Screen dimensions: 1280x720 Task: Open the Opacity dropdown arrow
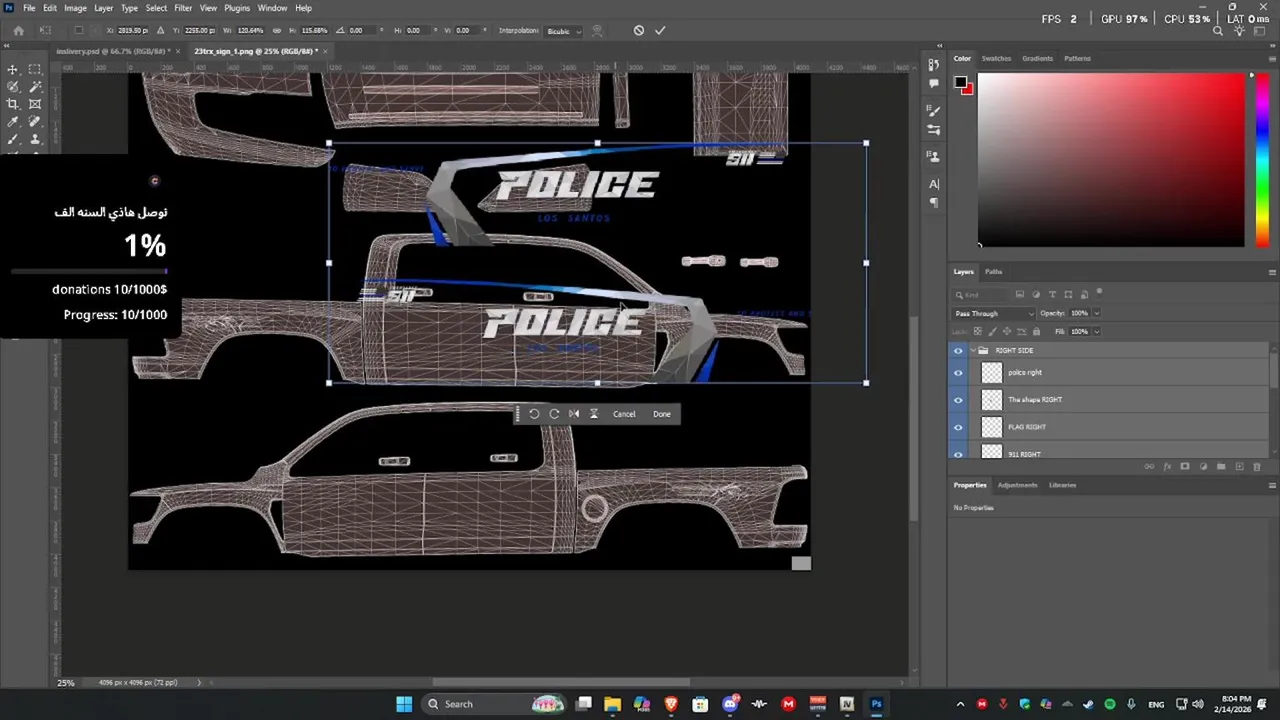tap(1096, 313)
